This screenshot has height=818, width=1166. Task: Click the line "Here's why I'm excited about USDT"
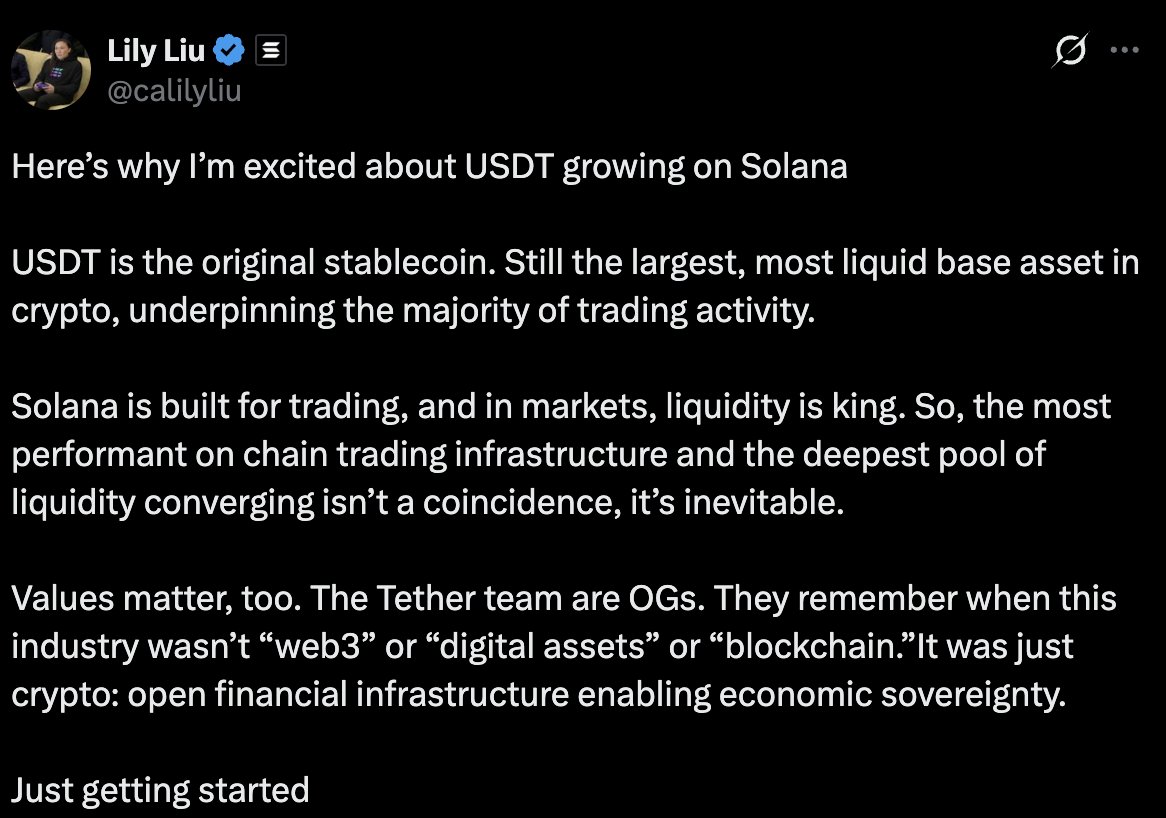click(429, 167)
